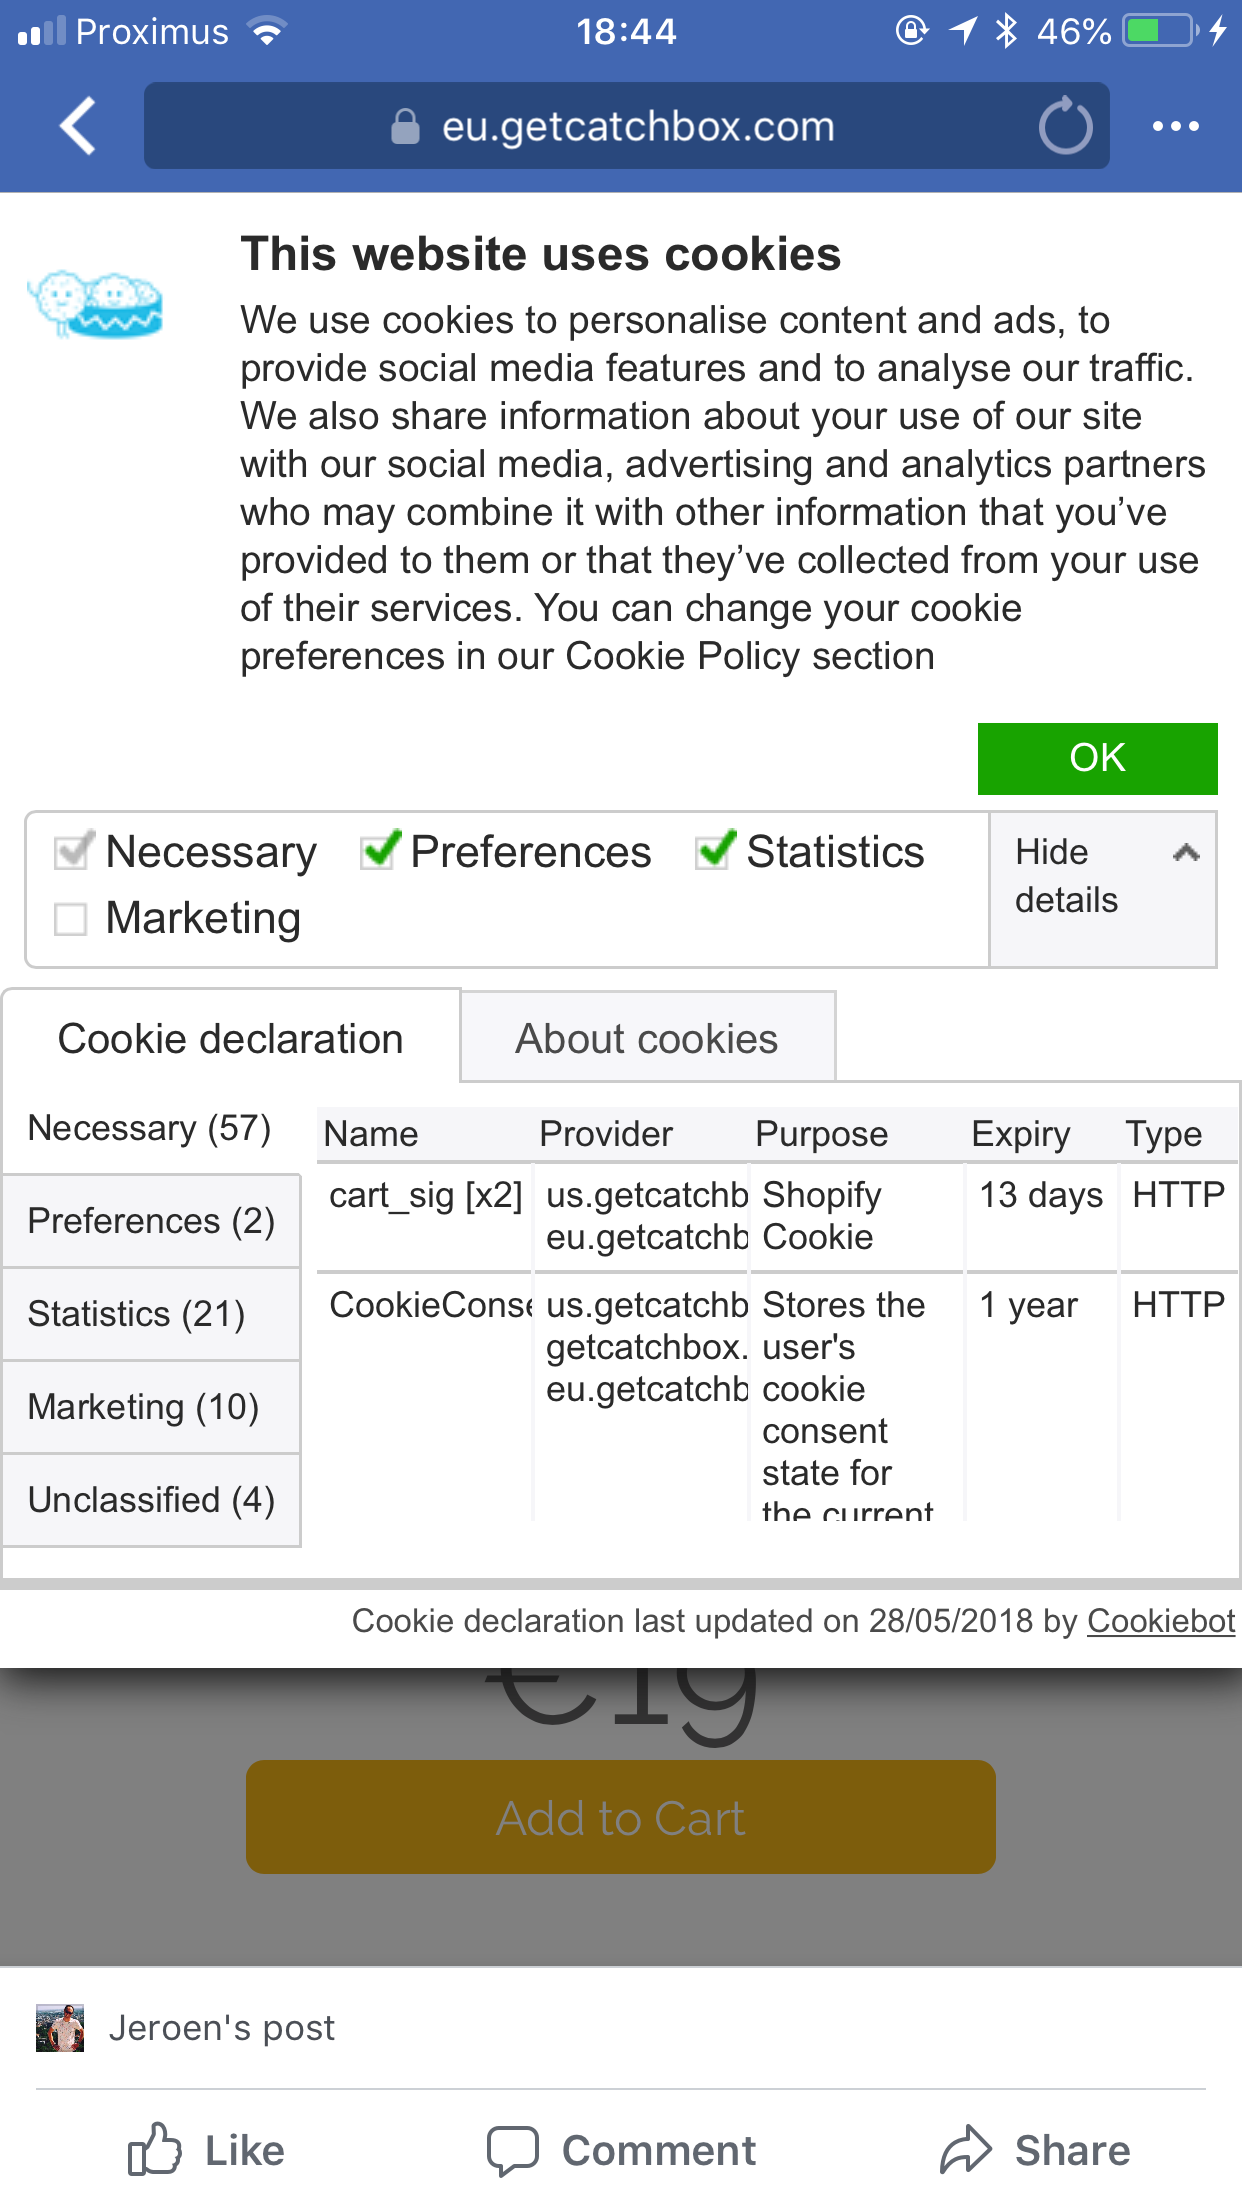Screen dimensions: 1242x2208
Task: Tap the Like thumbs-up icon
Action: [155, 2149]
